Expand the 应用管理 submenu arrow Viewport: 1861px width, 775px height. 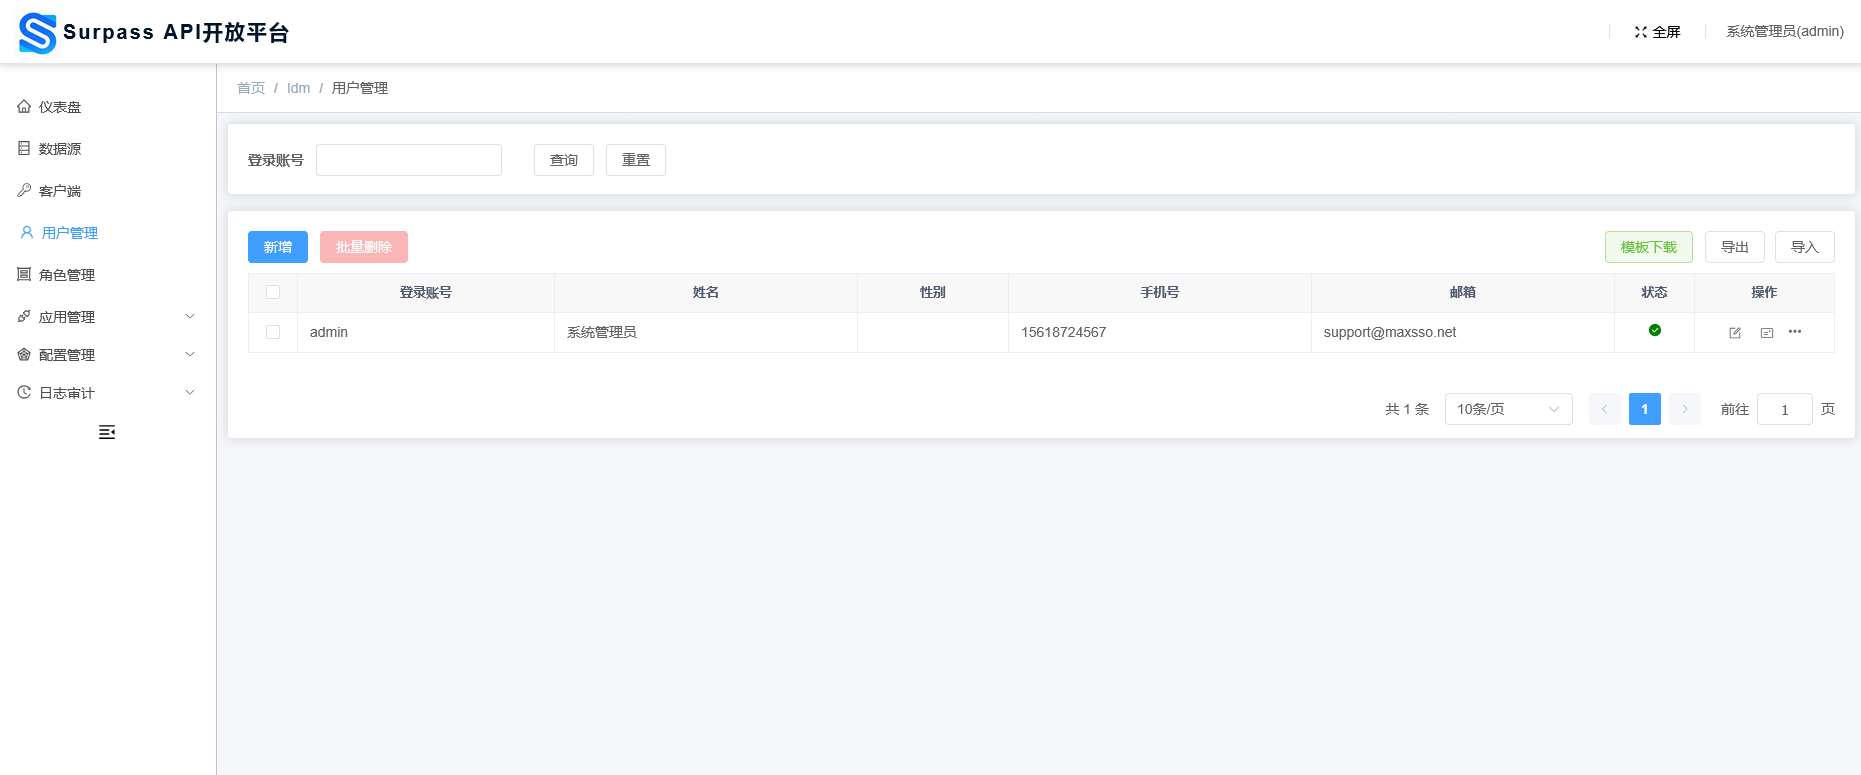coord(190,316)
